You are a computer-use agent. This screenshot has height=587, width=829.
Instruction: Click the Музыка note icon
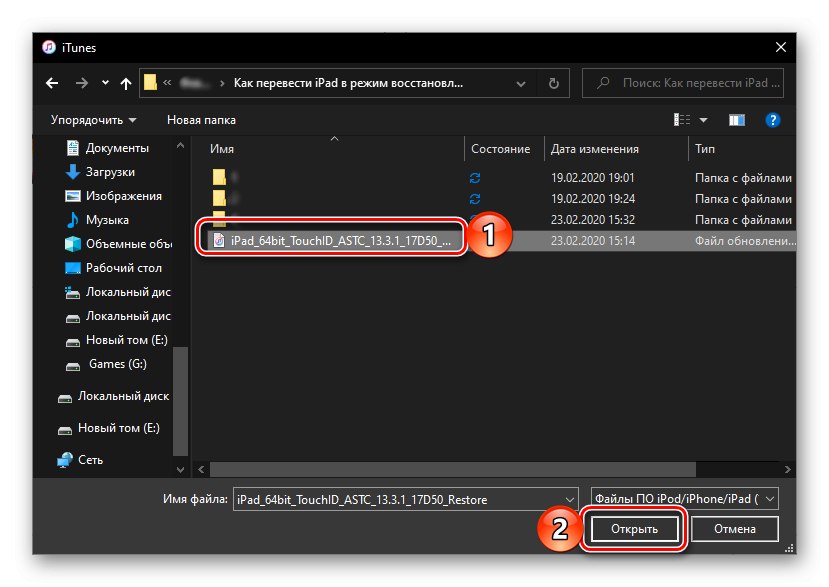click(x=72, y=220)
